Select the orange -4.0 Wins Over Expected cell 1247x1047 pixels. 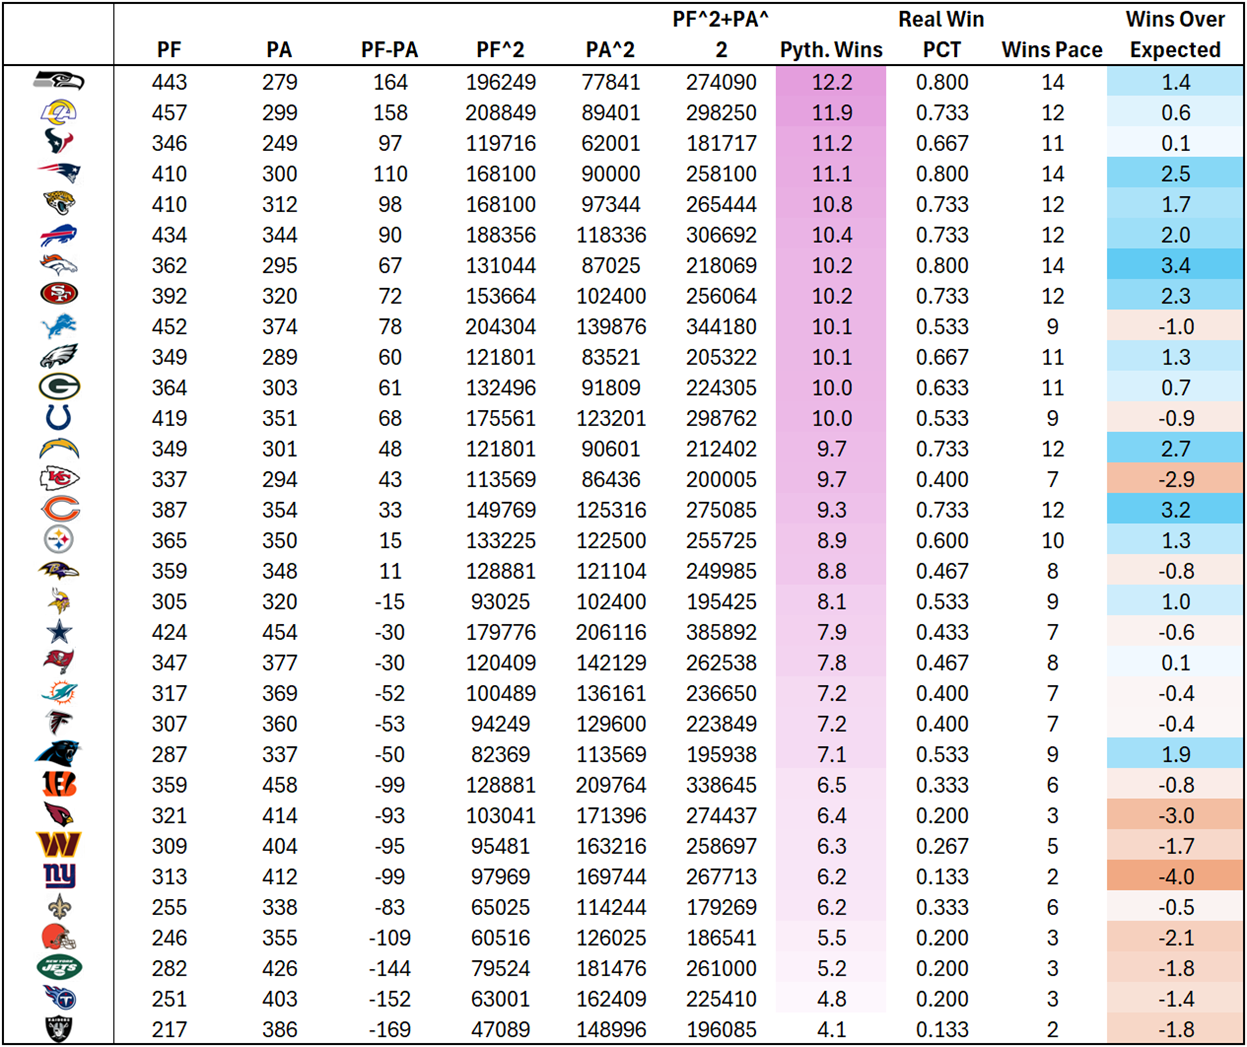coord(1175,877)
